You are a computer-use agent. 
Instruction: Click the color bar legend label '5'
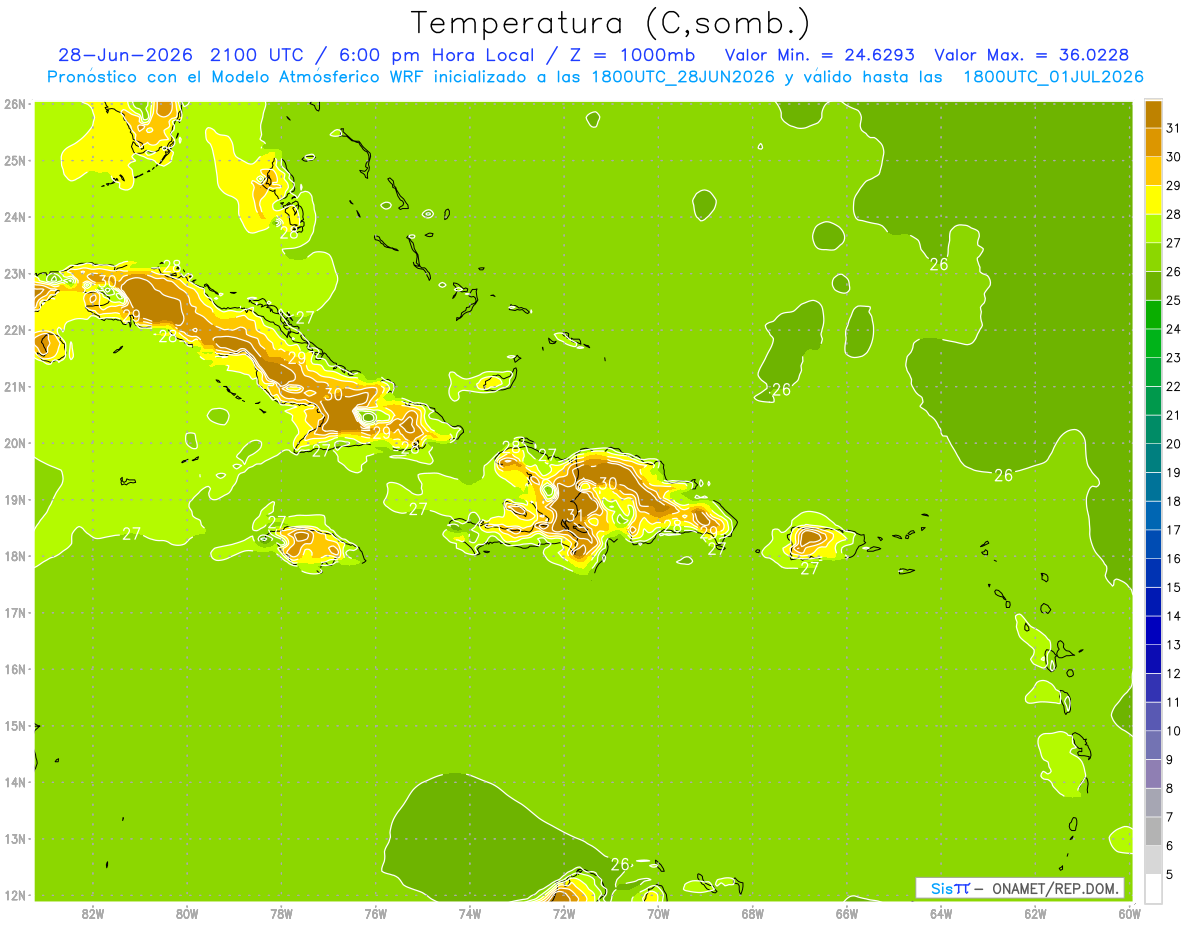[1171, 875]
